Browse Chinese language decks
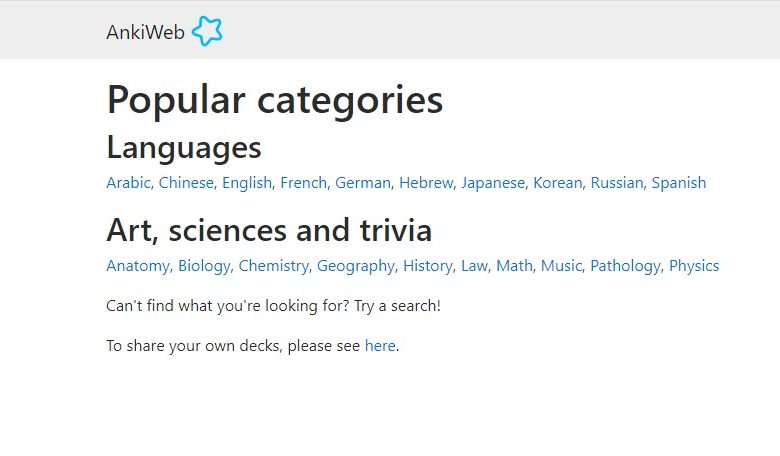This screenshot has width=780, height=456. pyautogui.click(x=186, y=182)
